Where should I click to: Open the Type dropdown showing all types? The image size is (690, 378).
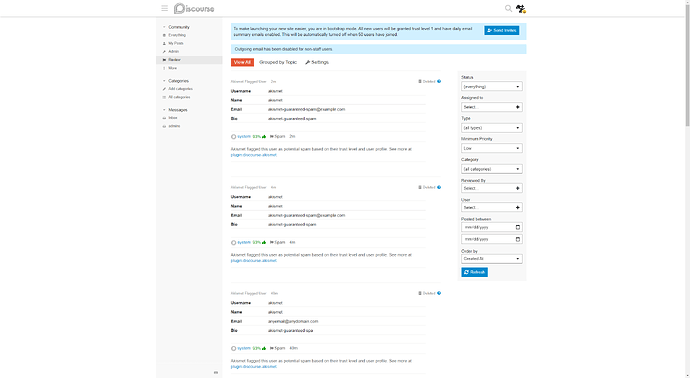pyautogui.click(x=492, y=128)
